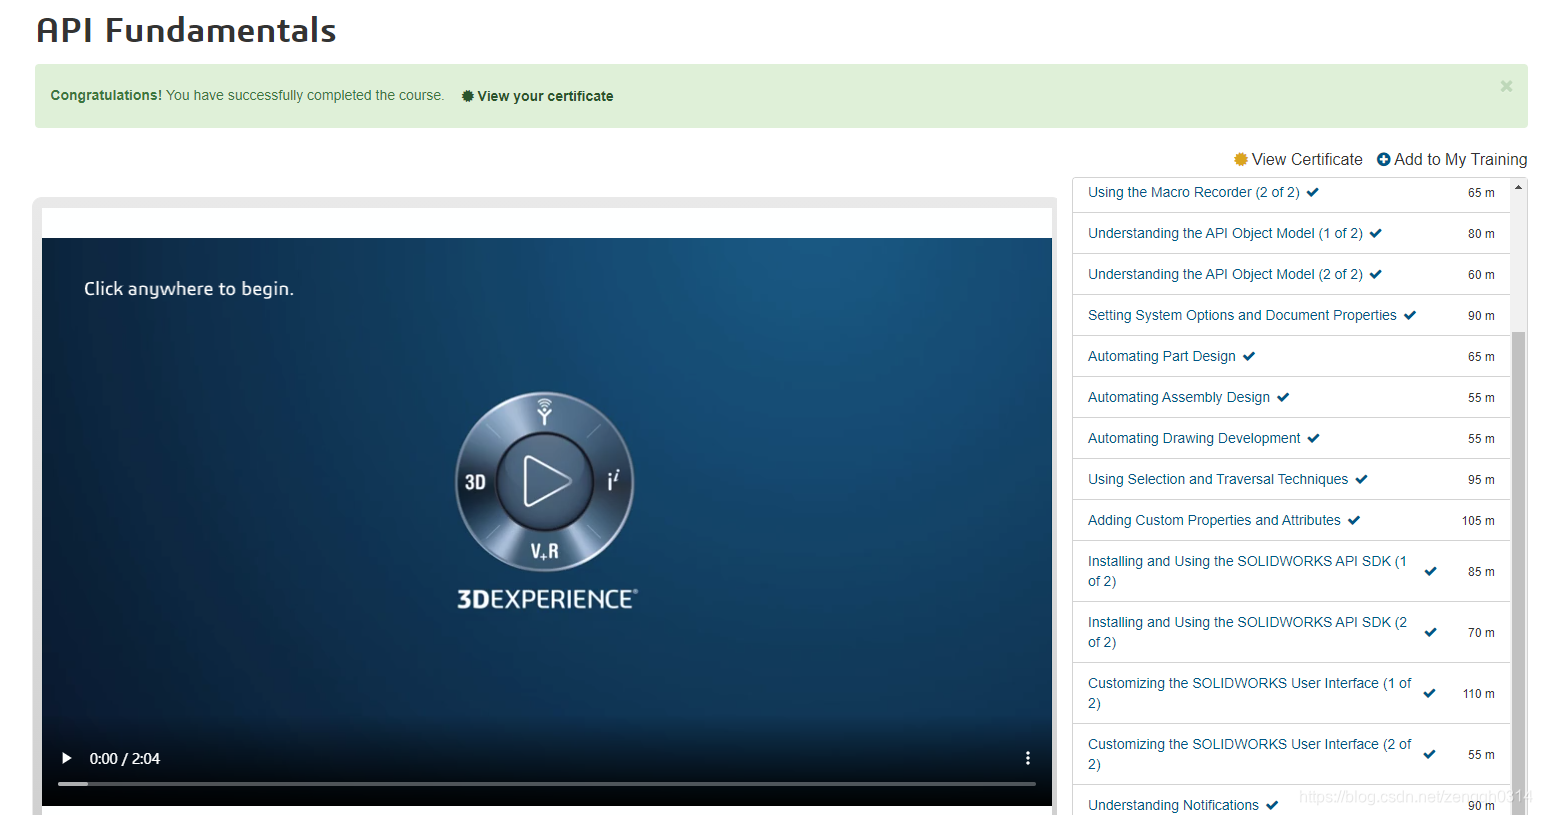The image size is (1542, 815).
Task: Click the plus icon beside Add to My Training
Action: point(1384,159)
